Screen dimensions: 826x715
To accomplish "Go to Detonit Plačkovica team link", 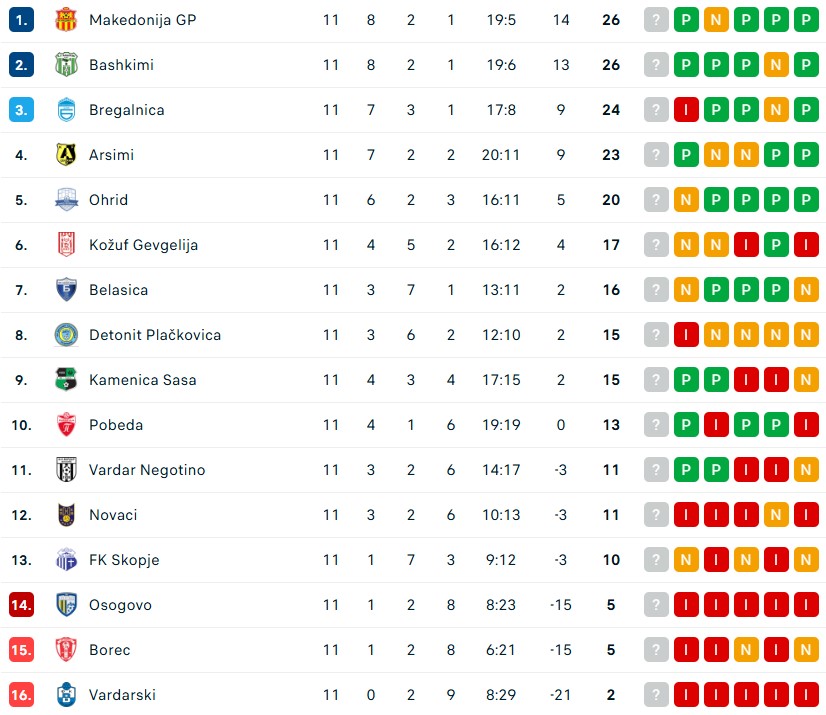I will [154, 335].
